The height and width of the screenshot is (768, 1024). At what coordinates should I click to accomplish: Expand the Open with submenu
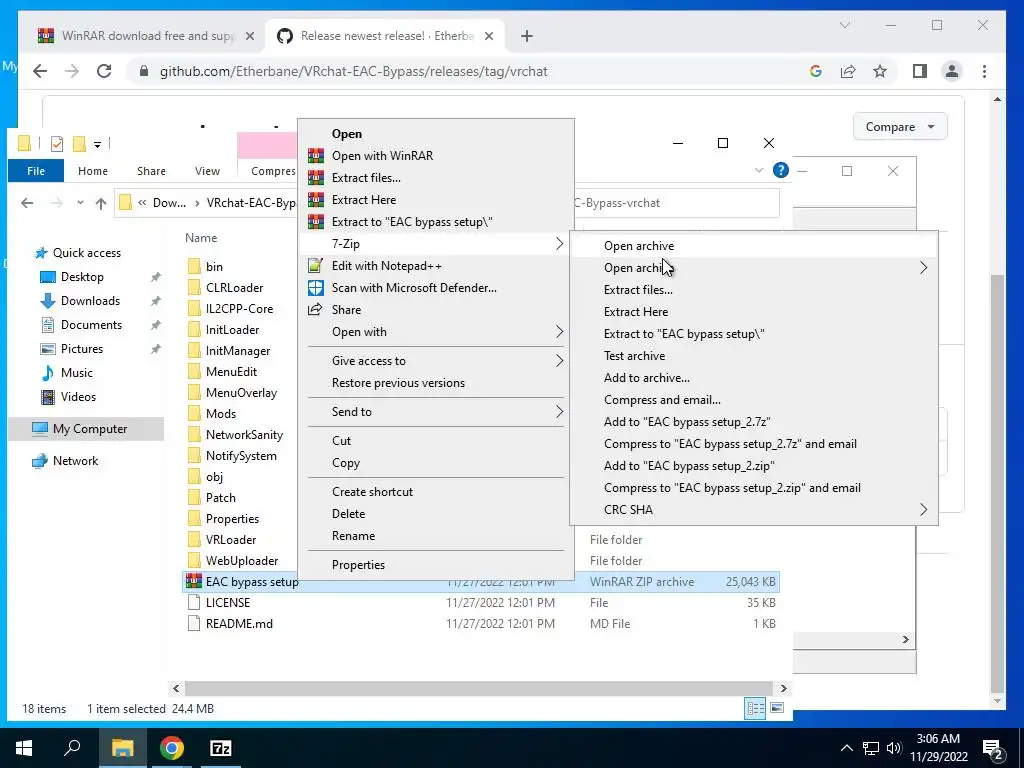pos(559,332)
